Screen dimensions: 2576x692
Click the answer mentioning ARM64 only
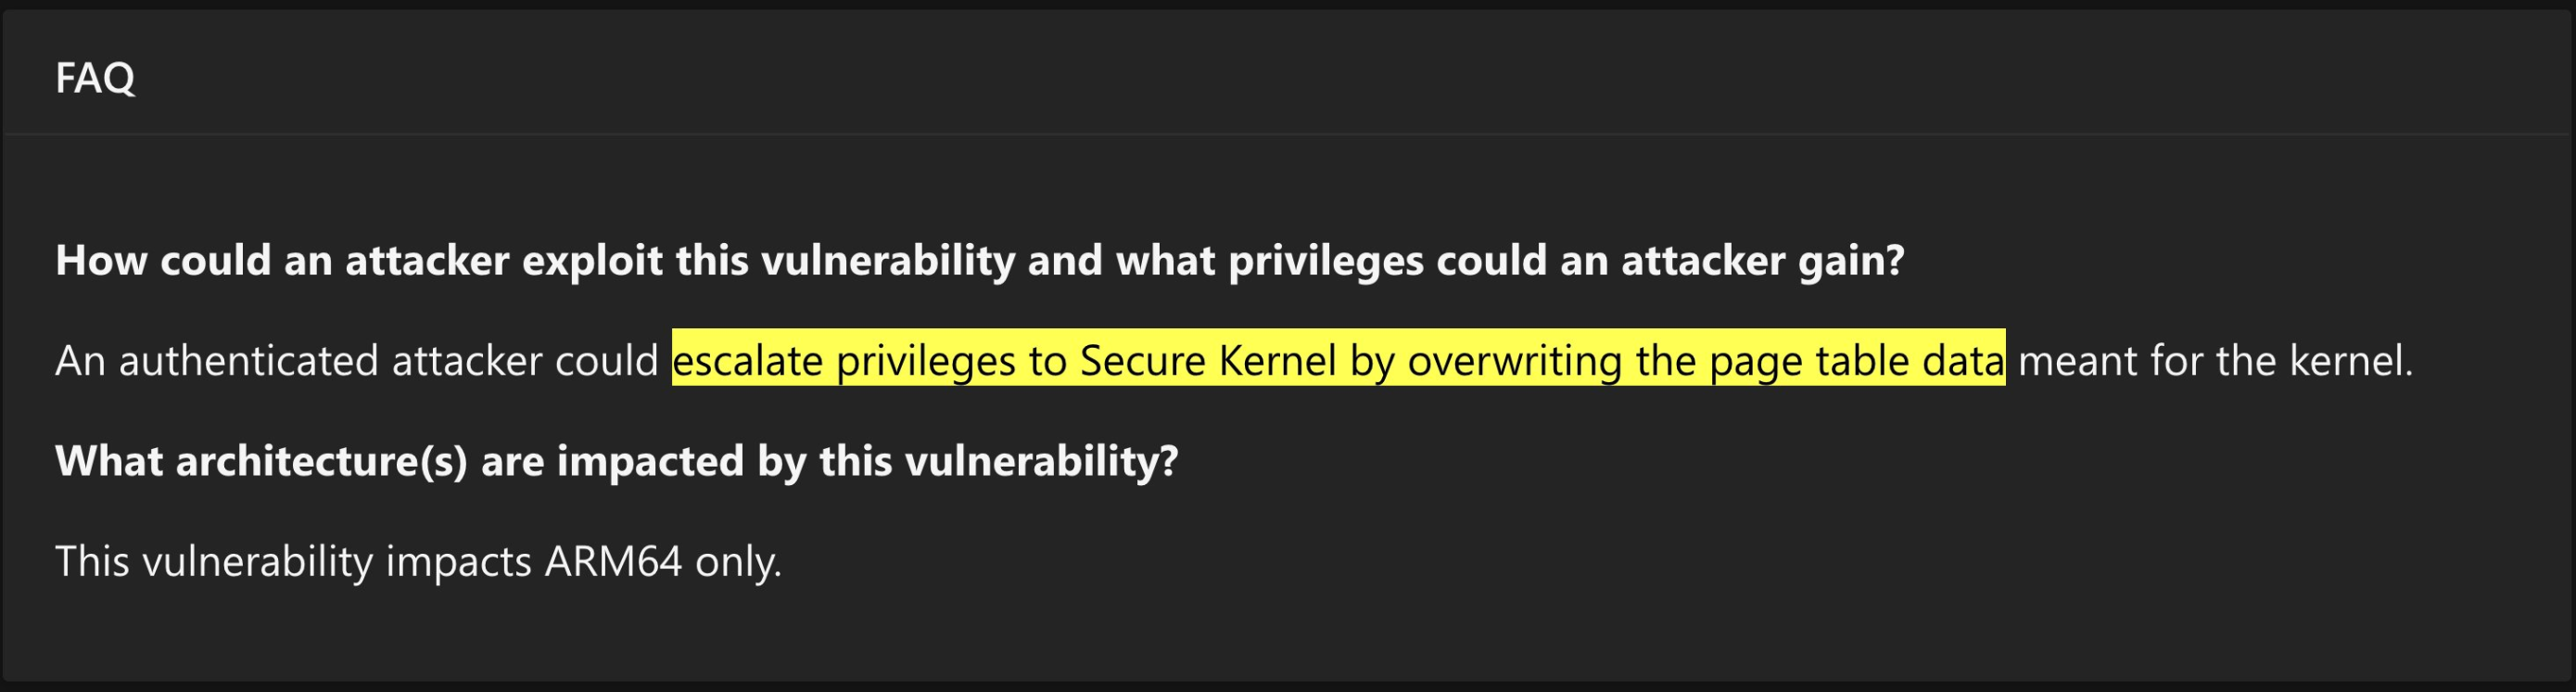[418, 562]
